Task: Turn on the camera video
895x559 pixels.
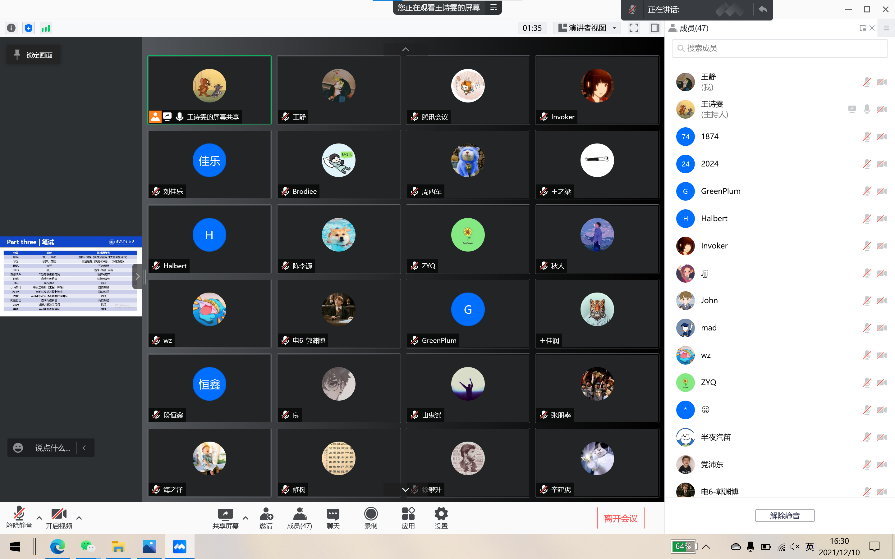Action: coord(59,515)
